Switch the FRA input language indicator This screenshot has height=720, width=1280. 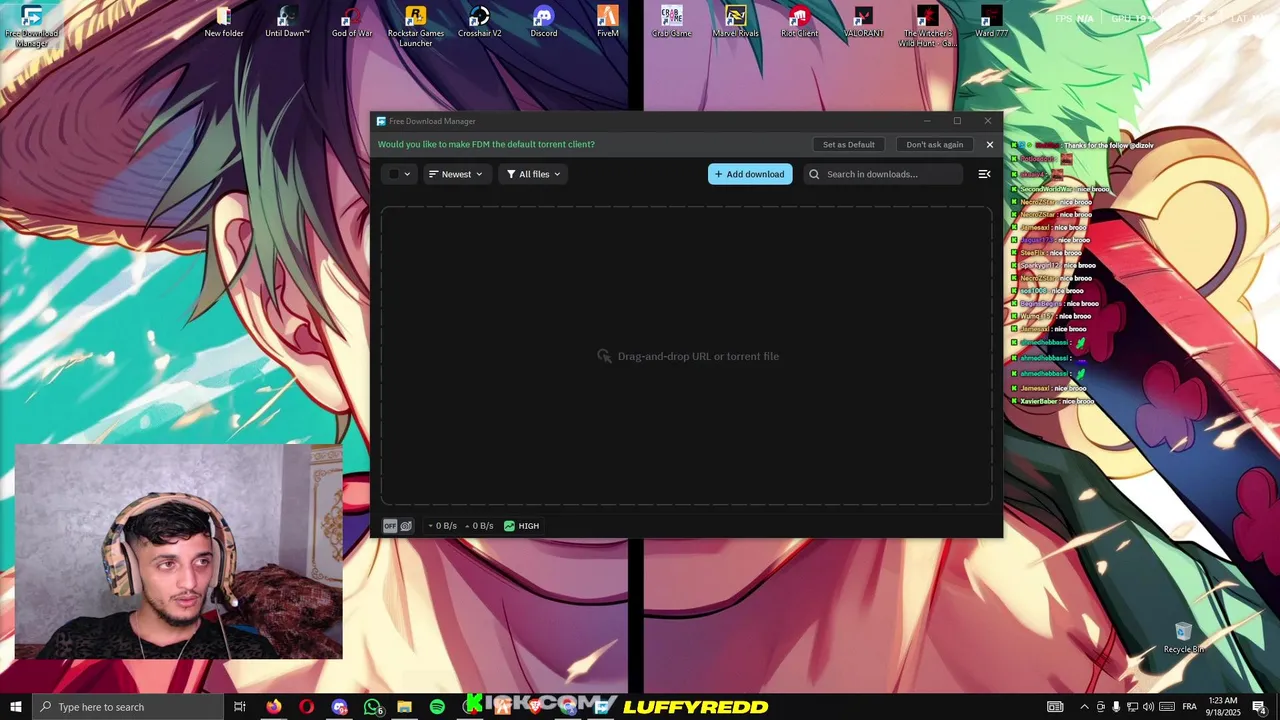click(1190, 707)
